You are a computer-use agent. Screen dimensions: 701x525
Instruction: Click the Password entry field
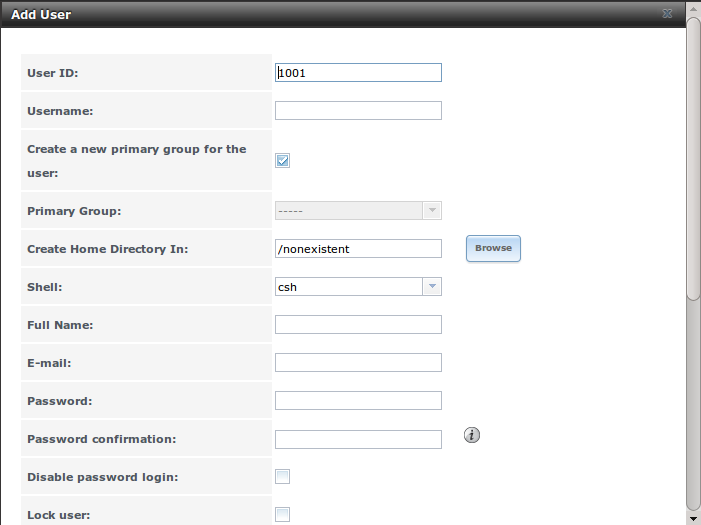[x=358, y=401]
